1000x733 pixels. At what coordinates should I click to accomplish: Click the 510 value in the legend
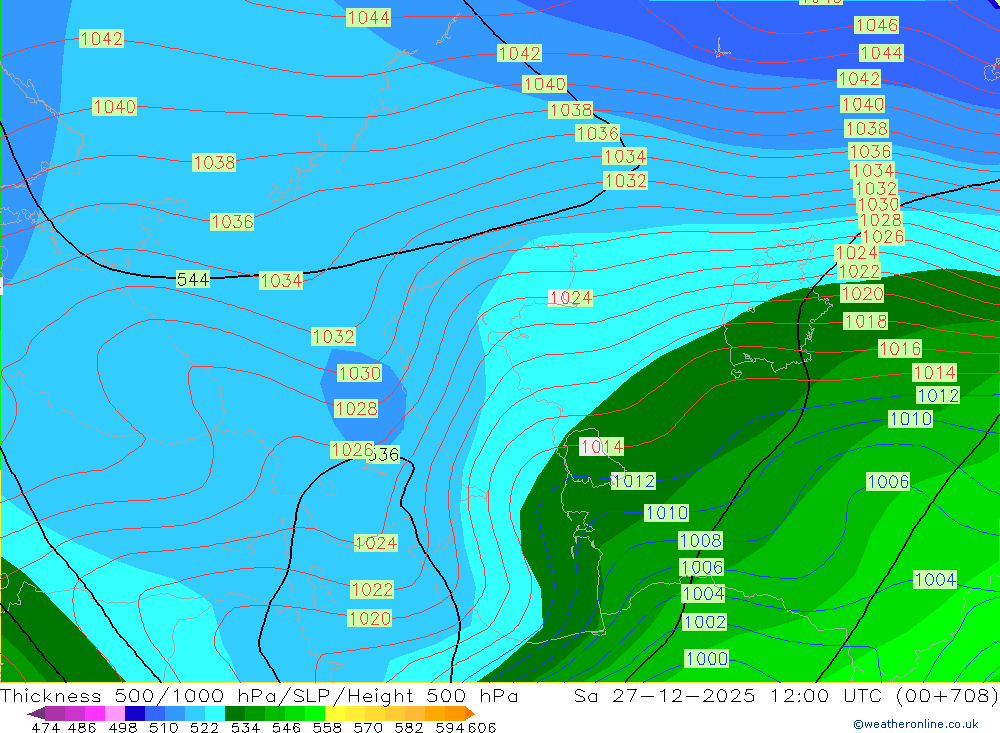(163, 727)
